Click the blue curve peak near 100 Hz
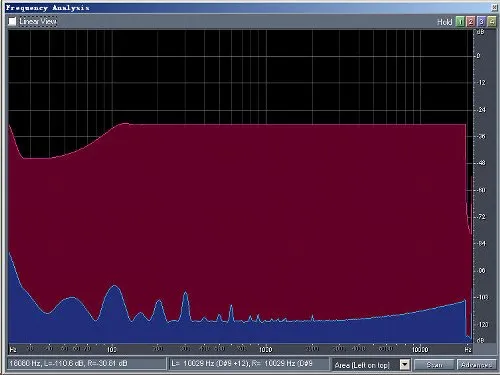 click(115, 286)
